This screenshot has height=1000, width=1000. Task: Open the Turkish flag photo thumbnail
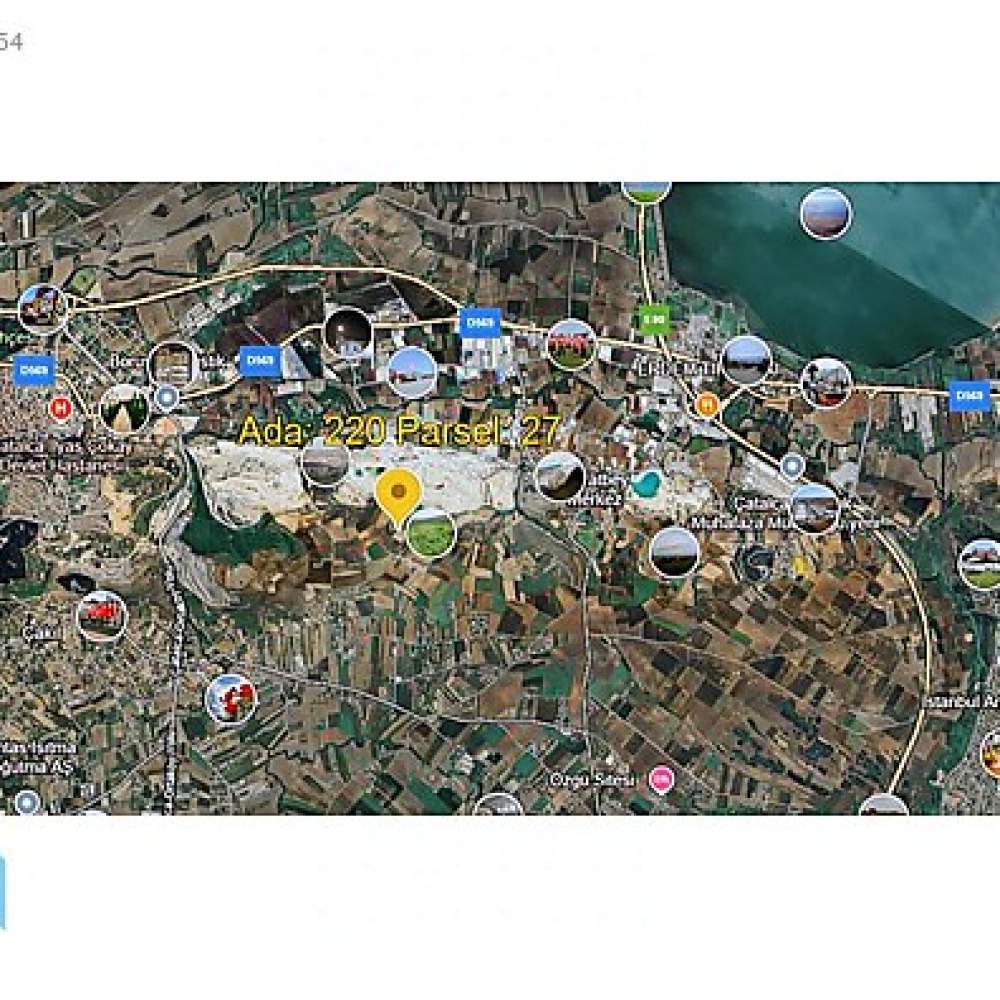pyautogui.click(x=101, y=617)
